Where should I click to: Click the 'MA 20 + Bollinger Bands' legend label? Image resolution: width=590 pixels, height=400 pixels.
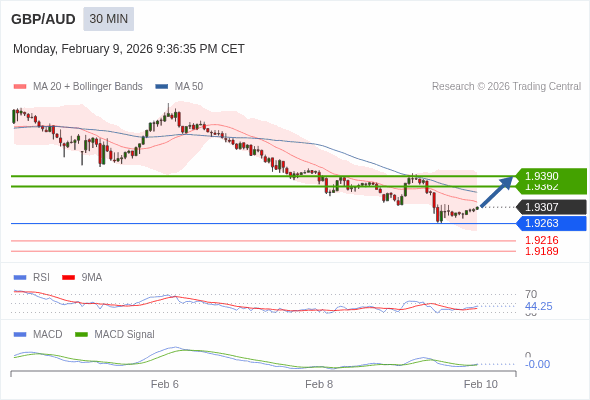click(88, 87)
